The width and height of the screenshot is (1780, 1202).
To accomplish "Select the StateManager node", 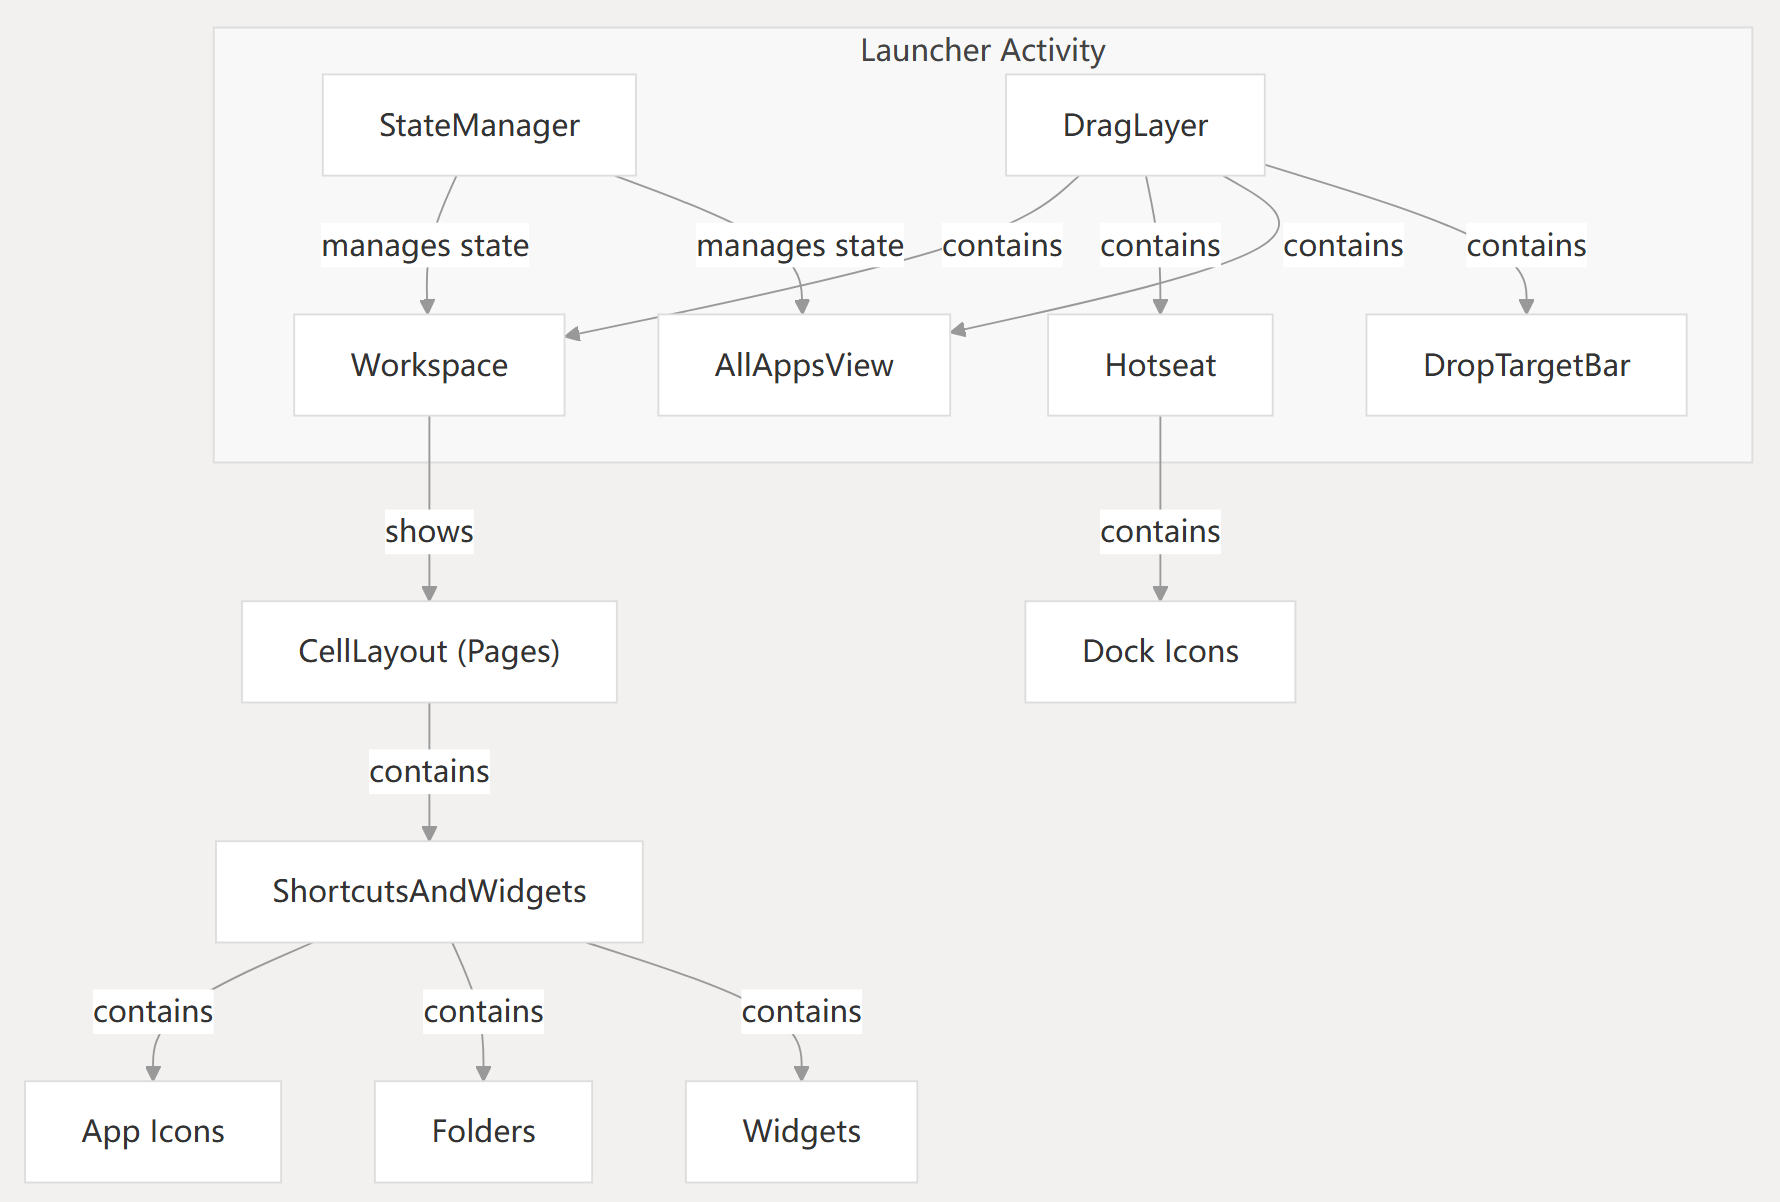I will tap(479, 125).
